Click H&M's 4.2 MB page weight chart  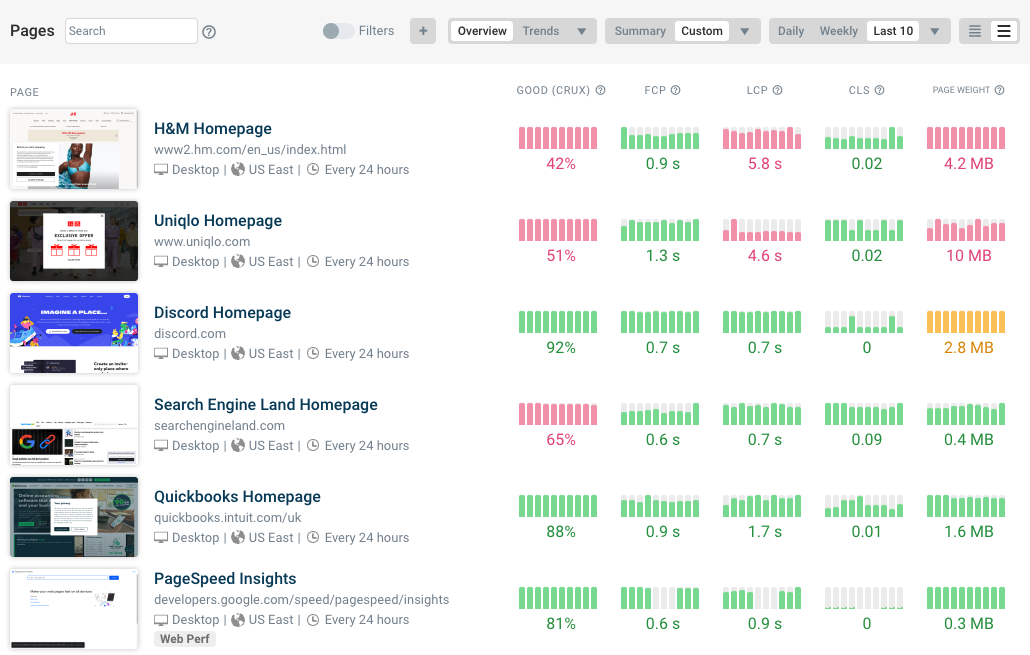(x=966, y=138)
